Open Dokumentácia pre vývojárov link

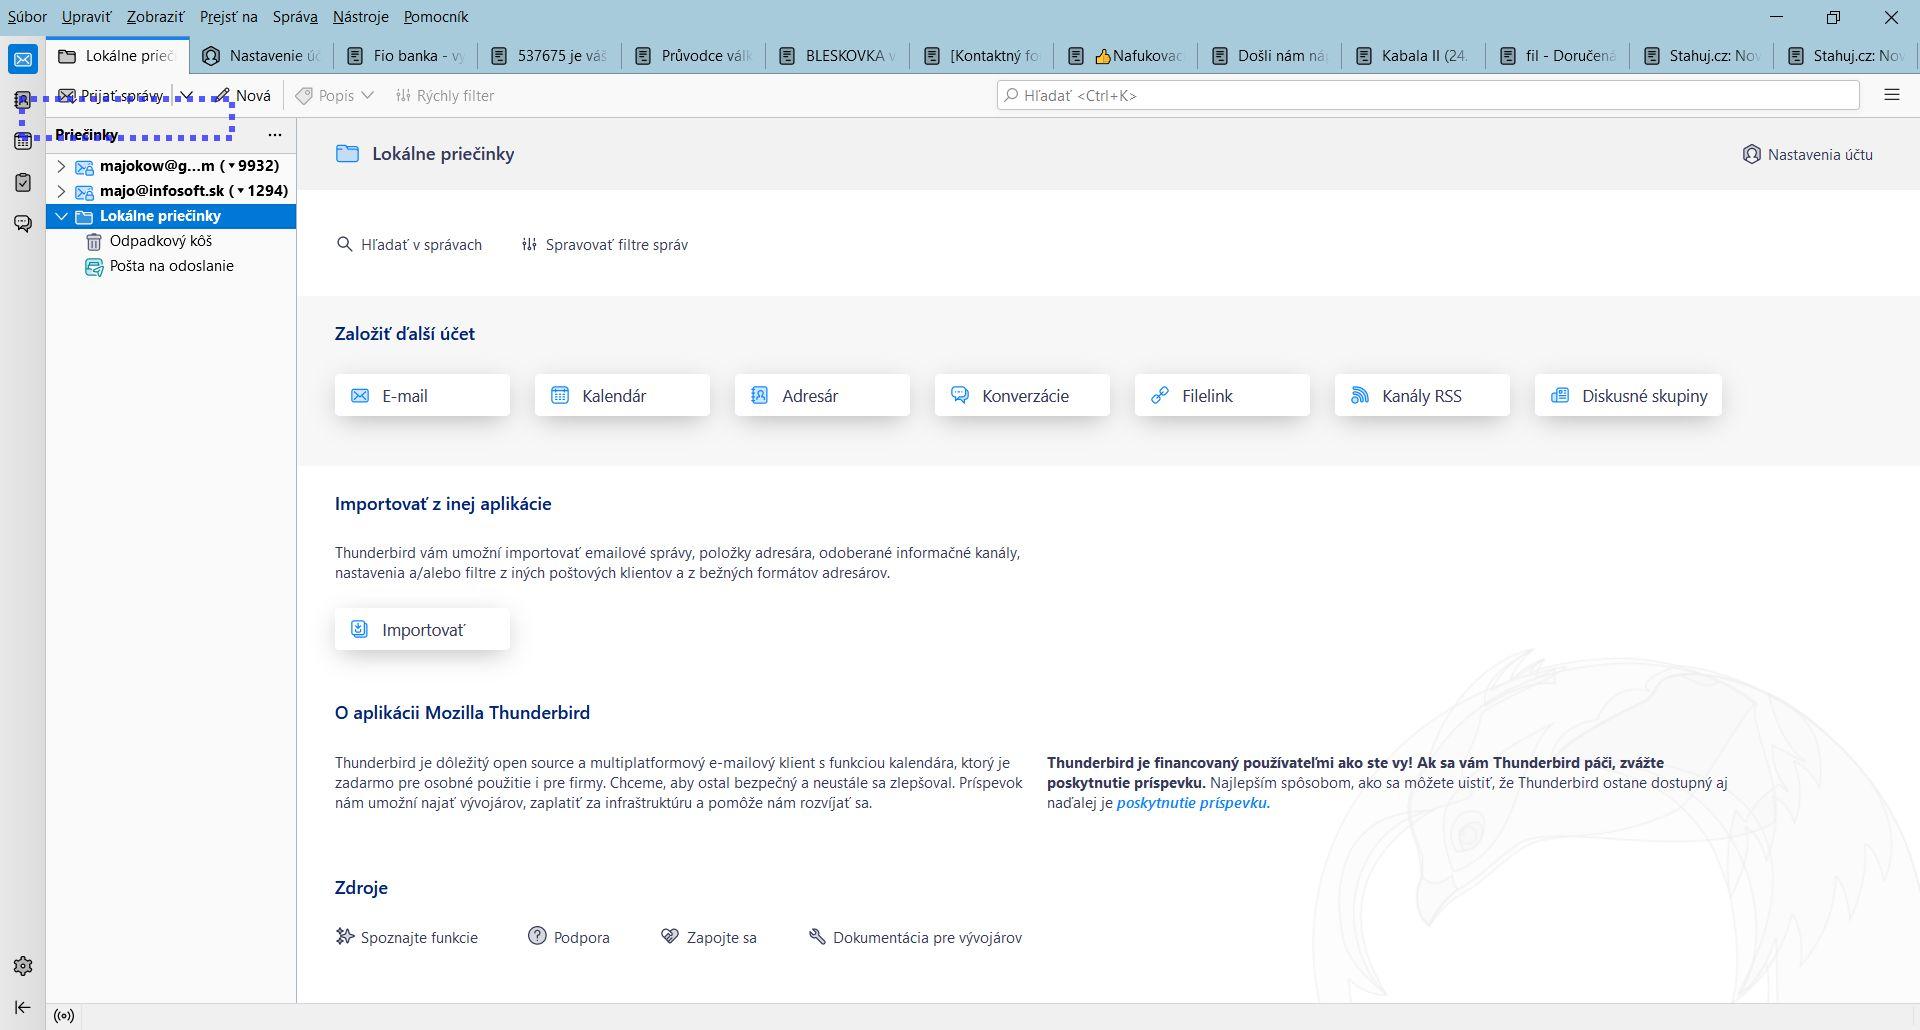point(915,937)
